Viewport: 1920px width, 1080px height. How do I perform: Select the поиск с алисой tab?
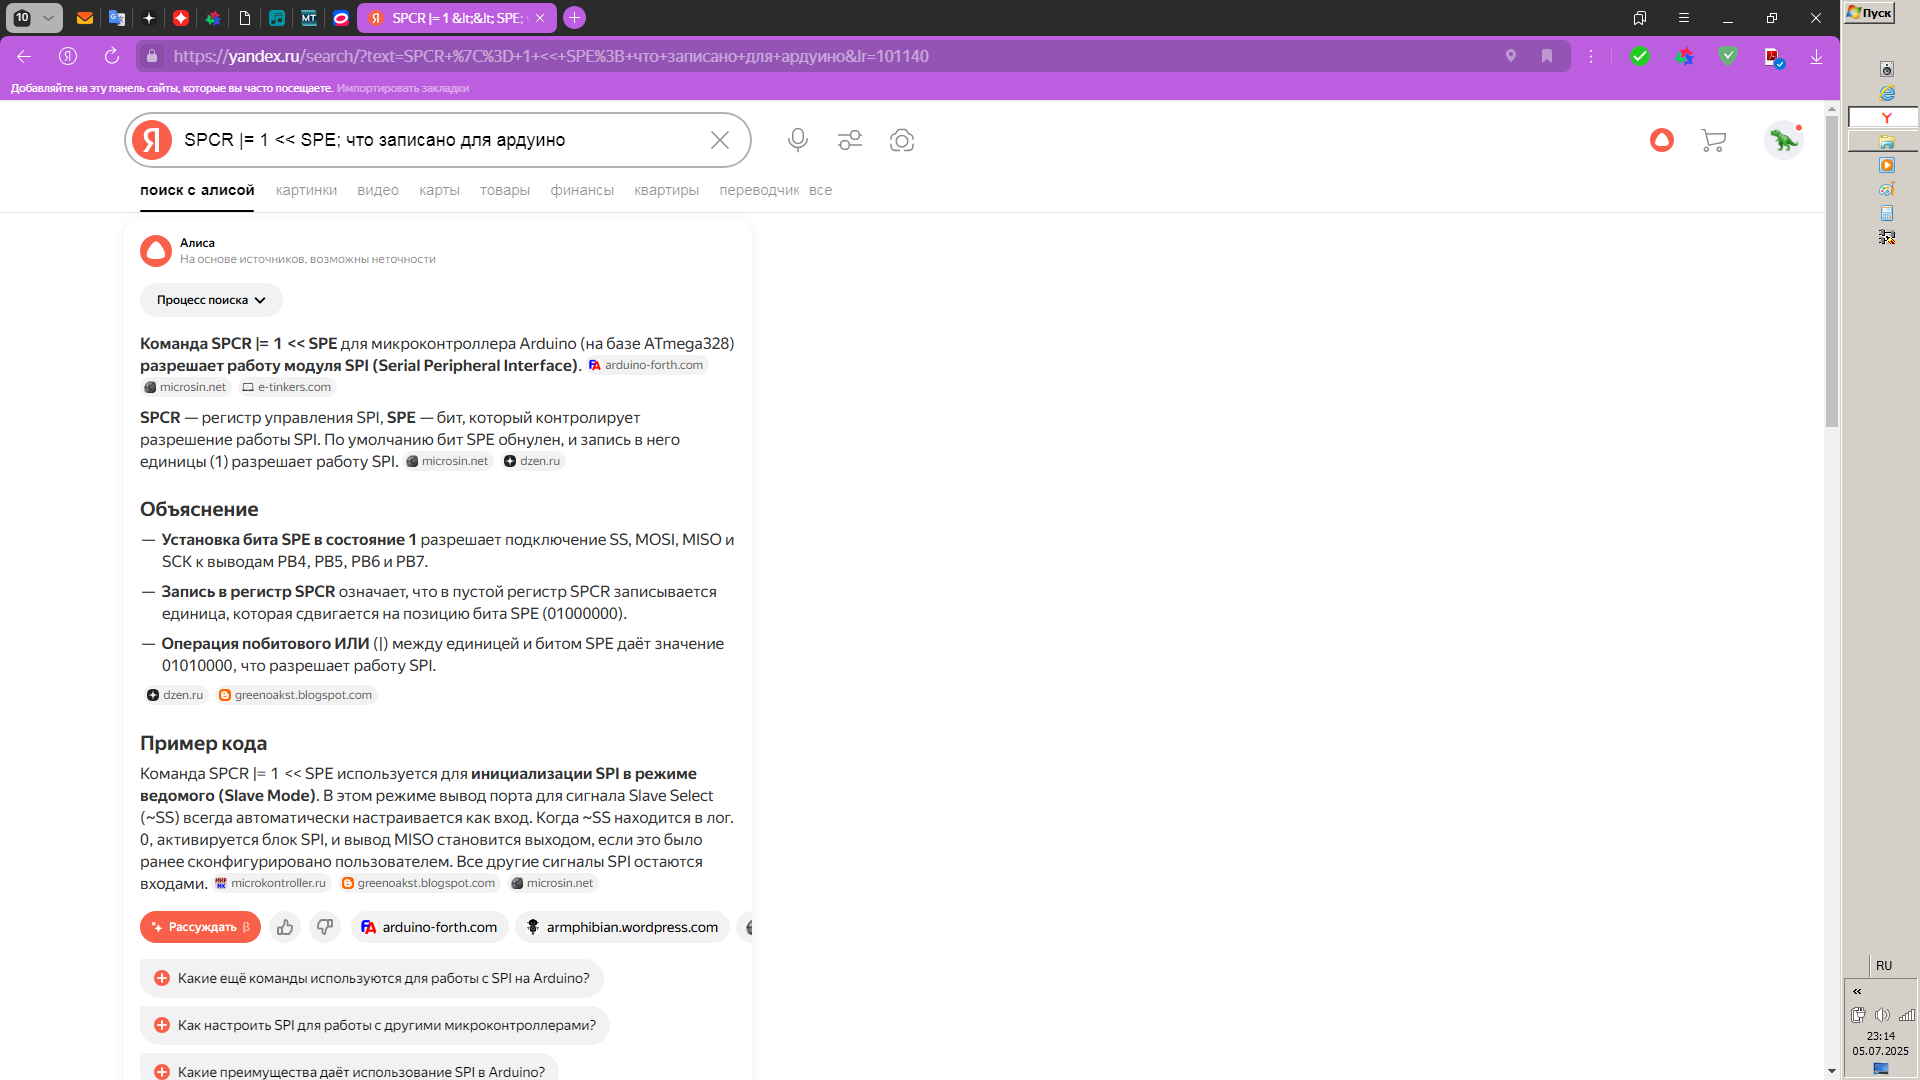(x=197, y=190)
